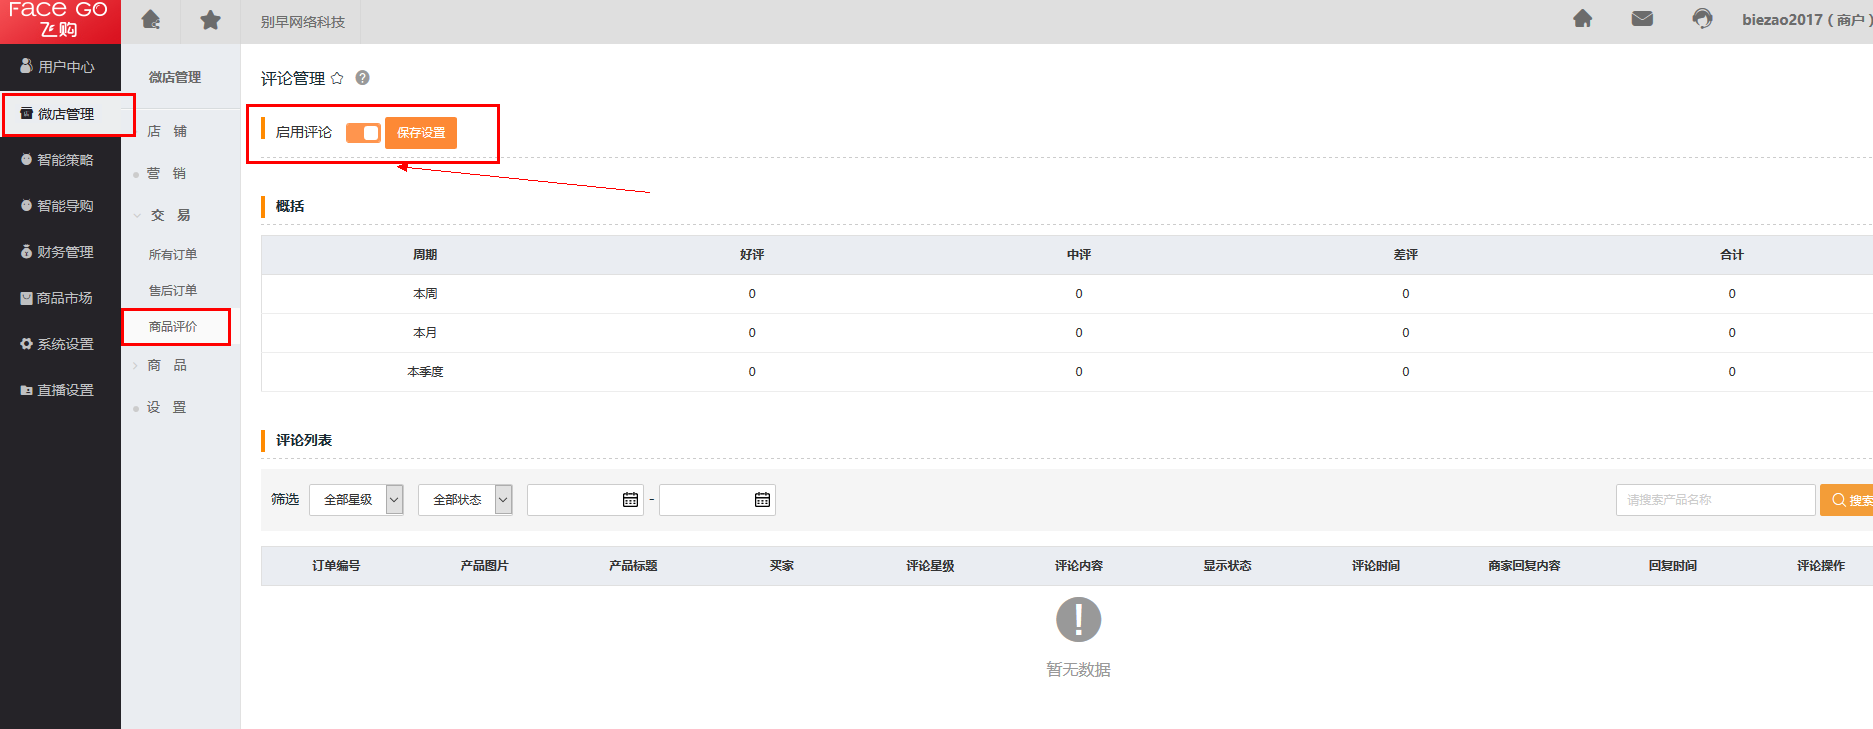Click the product name search field
This screenshot has width=1873, height=729.
tap(1715, 500)
